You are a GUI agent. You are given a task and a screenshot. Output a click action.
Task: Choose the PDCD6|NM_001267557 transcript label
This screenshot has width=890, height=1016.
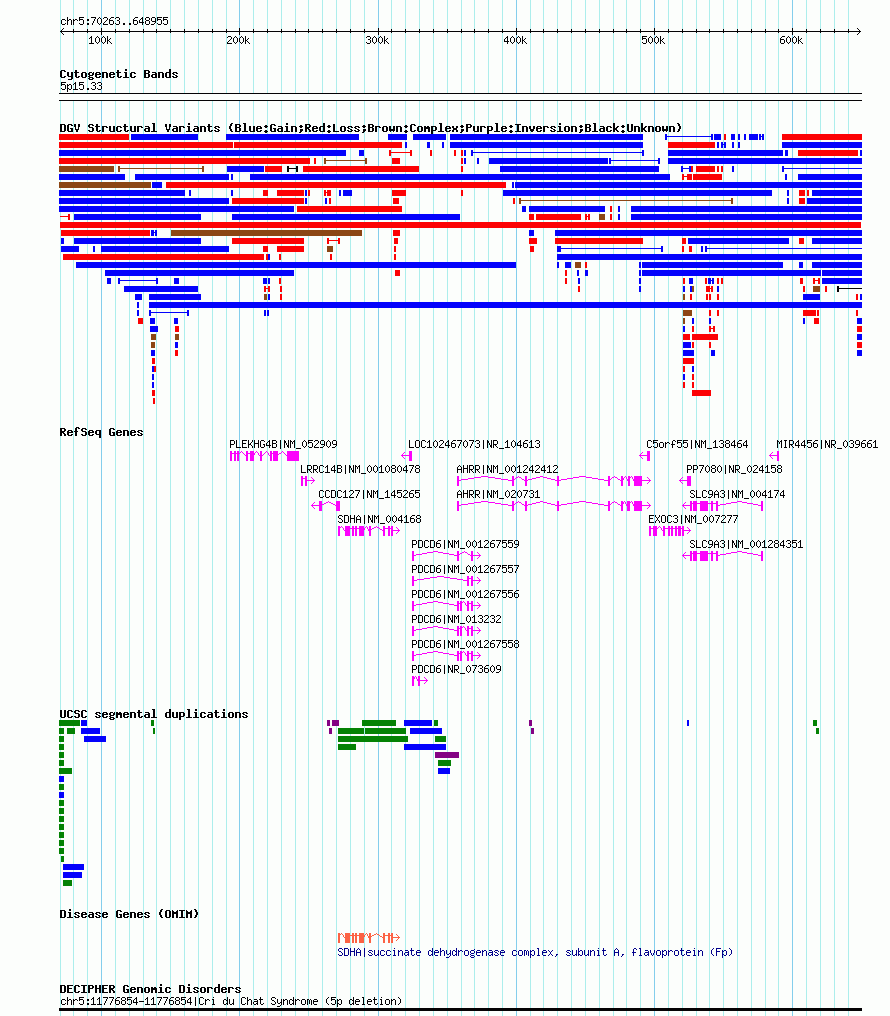[x=465, y=570]
